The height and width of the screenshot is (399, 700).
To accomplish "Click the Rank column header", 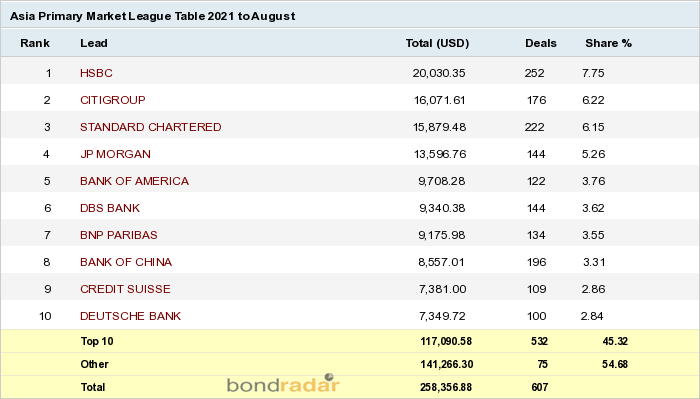I will [x=35, y=43].
